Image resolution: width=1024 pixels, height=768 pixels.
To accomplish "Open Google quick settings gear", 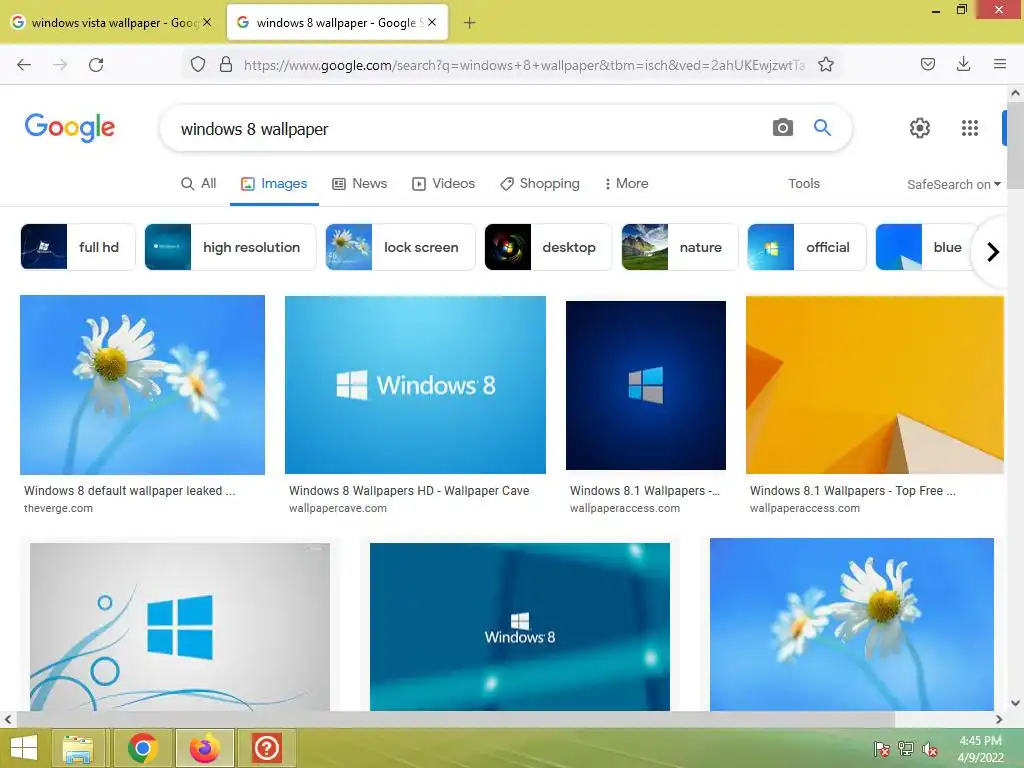I will pyautogui.click(x=920, y=128).
